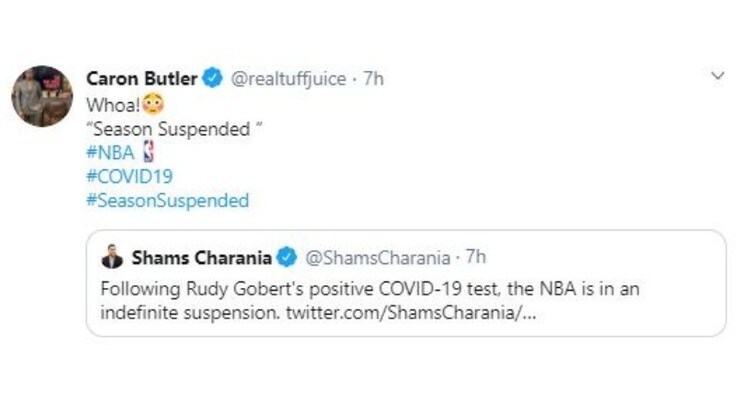The height and width of the screenshot is (414, 736).
Task: Click the Caron Butler display name
Action: pyautogui.click(x=142, y=78)
